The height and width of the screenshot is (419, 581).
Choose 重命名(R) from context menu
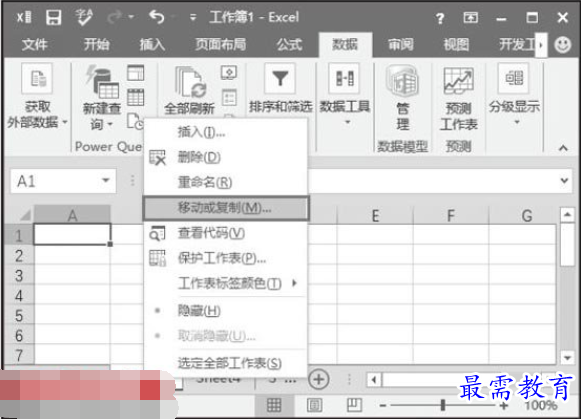tap(225, 182)
